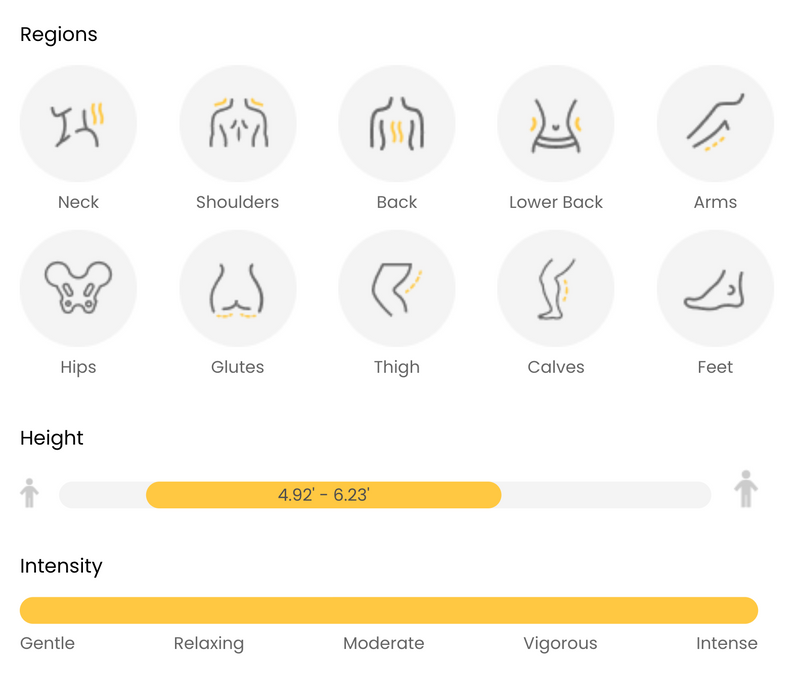Select the Vigorous intensity level
The image size is (800, 694).
[560, 643]
